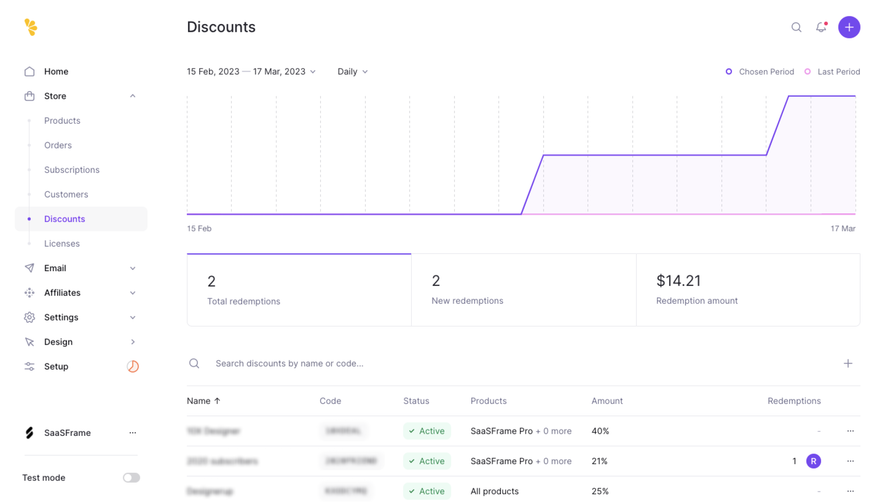
Task: Expand the Affiliates section chevron
Action: point(133,293)
